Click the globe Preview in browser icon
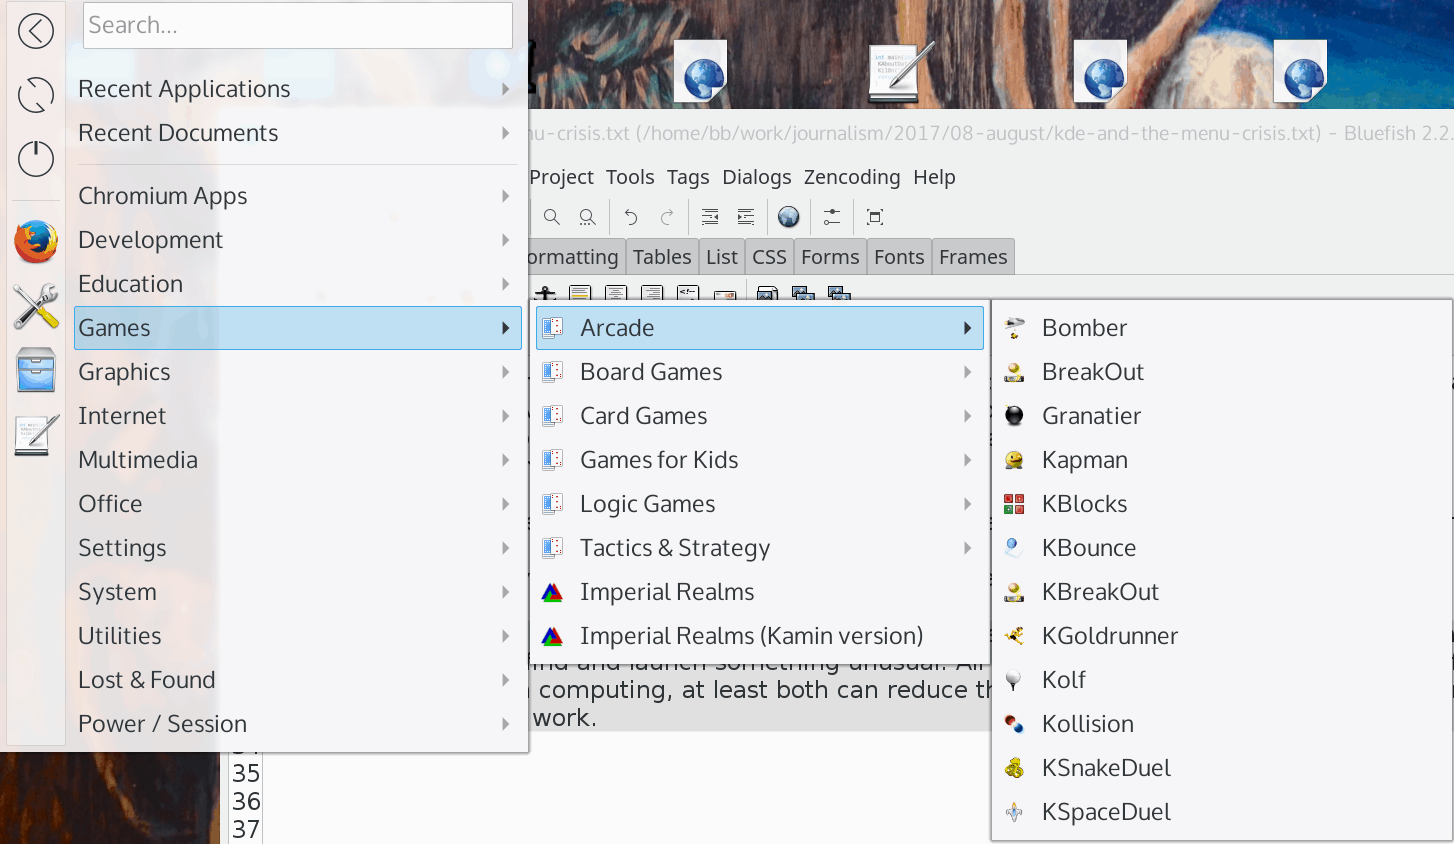 pos(789,217)
